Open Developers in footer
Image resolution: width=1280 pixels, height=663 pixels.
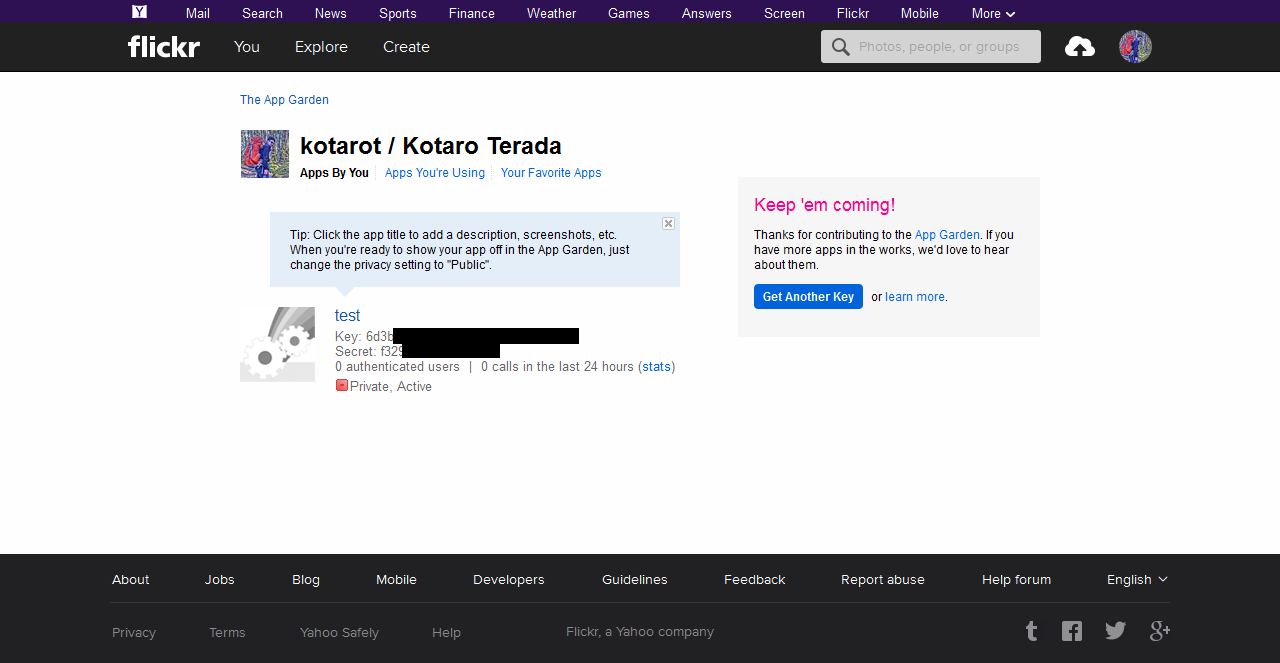[509, 579]
